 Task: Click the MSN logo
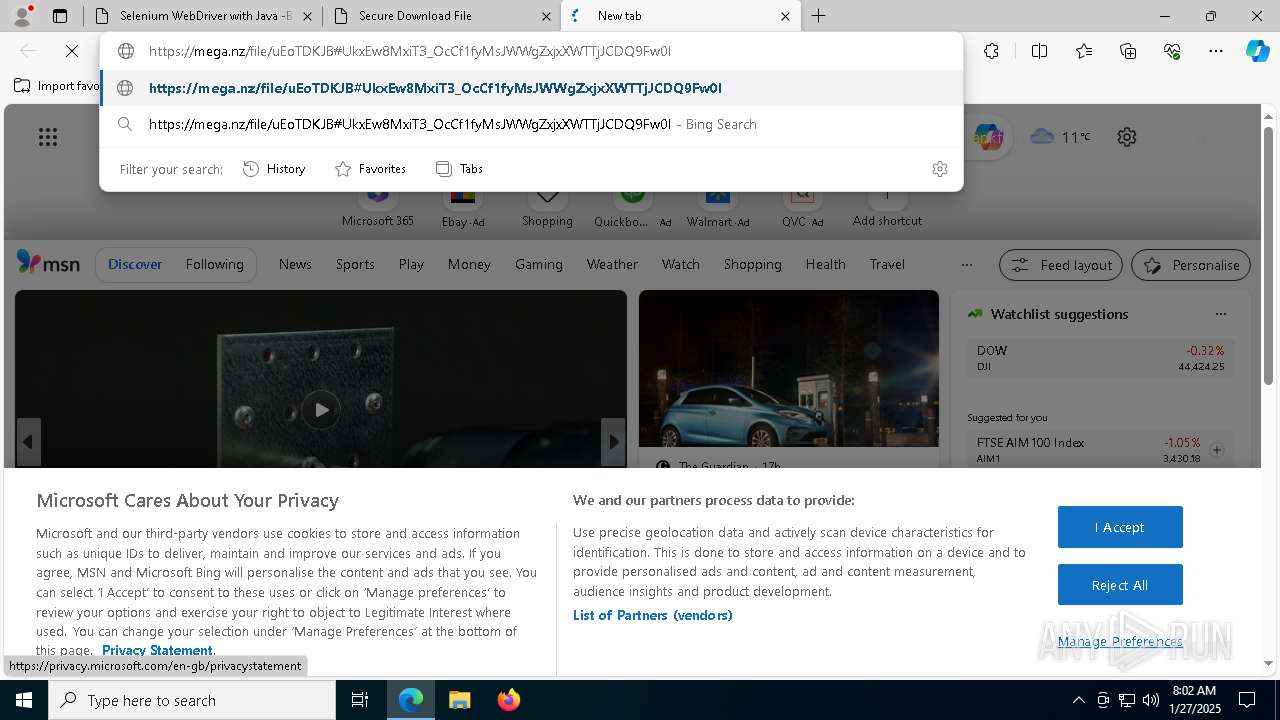pos(48,263)
